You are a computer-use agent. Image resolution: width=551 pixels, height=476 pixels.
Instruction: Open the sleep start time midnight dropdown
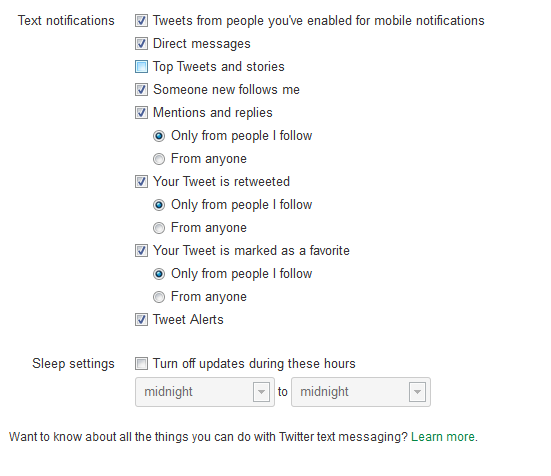[205, 392]
